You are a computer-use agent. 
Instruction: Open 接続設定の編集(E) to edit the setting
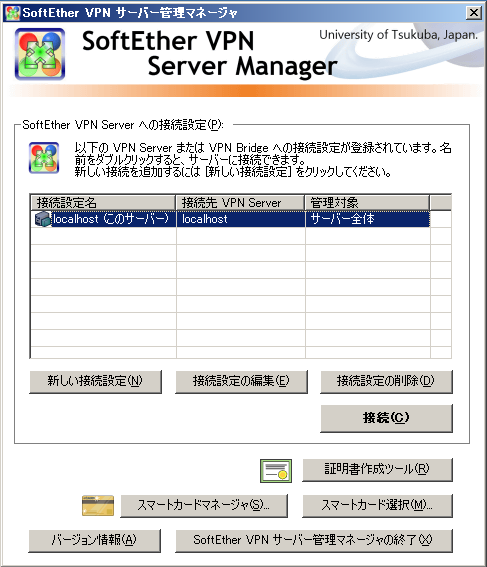coord(241,381)
